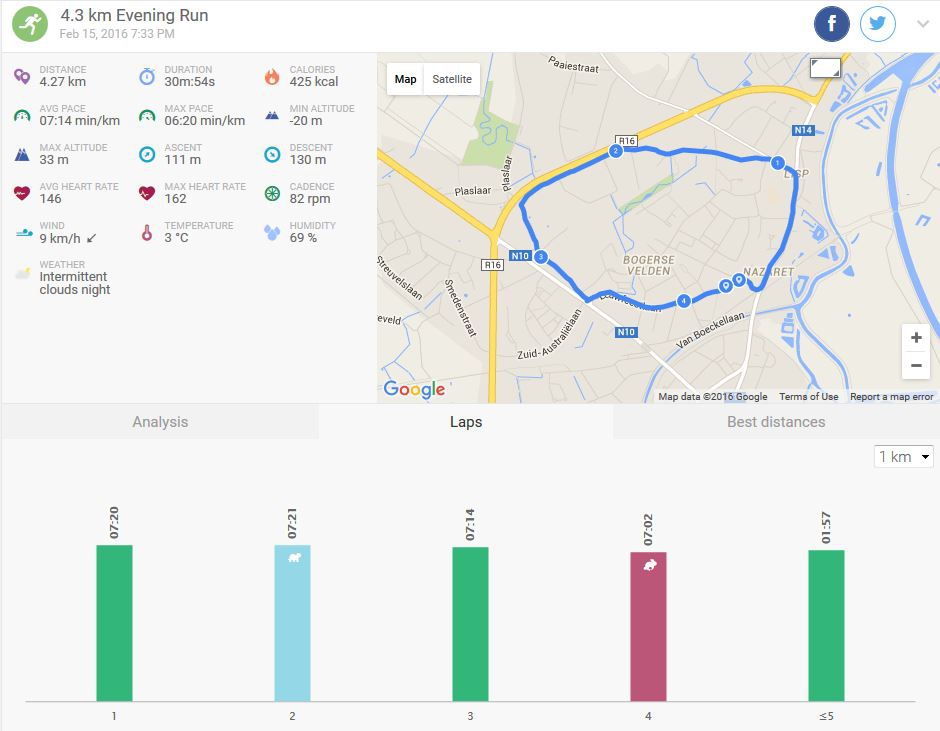Open the Analysis tab
Image resolution: width=940 pixels, height=731 pixels.
tap(160, 422)
